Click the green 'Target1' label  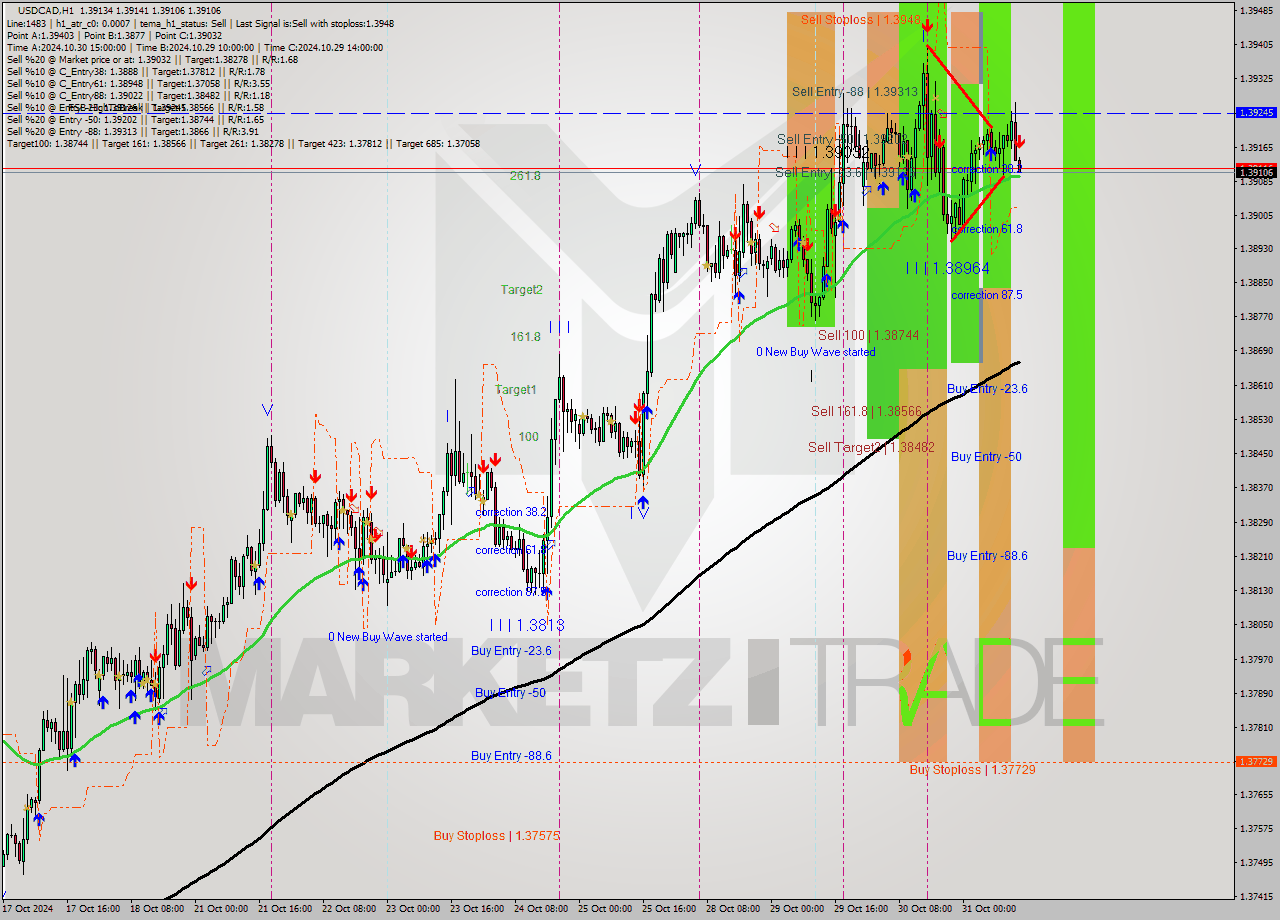[x=516, y=389]
